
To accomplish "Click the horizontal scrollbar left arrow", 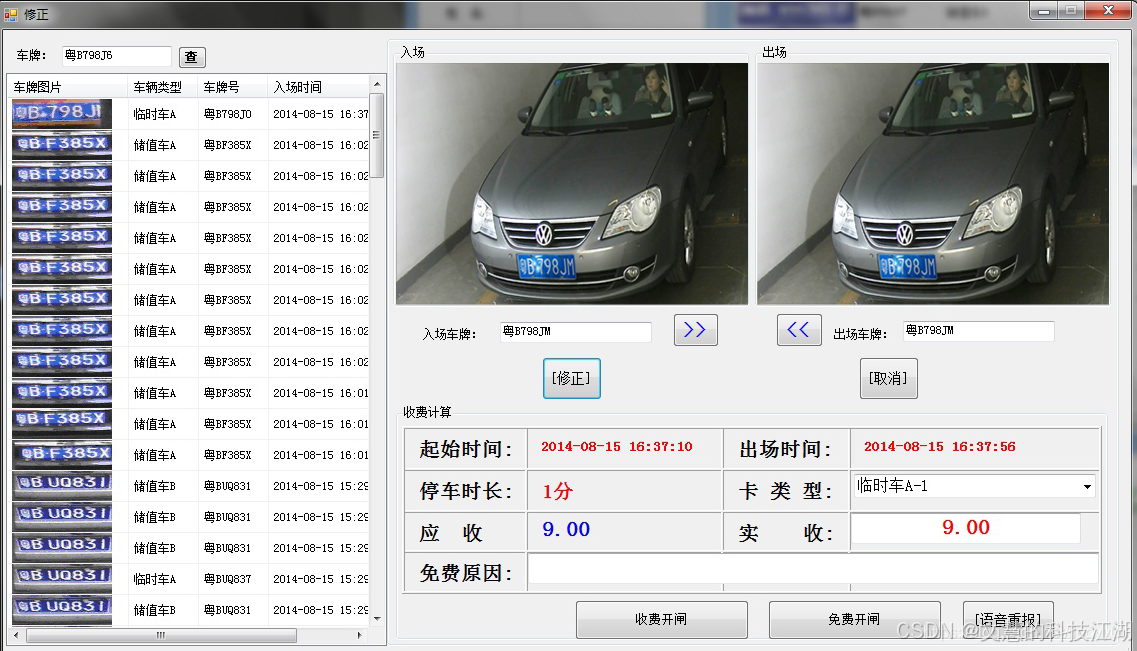I will 17,635.
